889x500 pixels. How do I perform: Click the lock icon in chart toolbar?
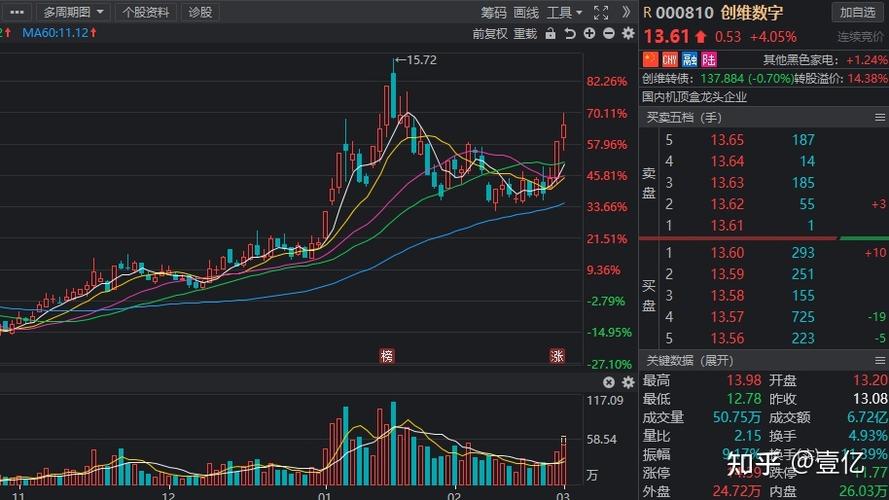tap(551, 33)
